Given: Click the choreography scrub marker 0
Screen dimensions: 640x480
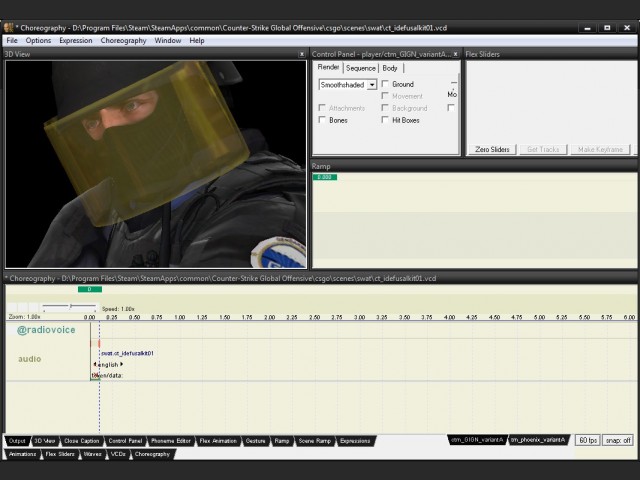Looking at the screenshot, I should click(x=90, y=289).
